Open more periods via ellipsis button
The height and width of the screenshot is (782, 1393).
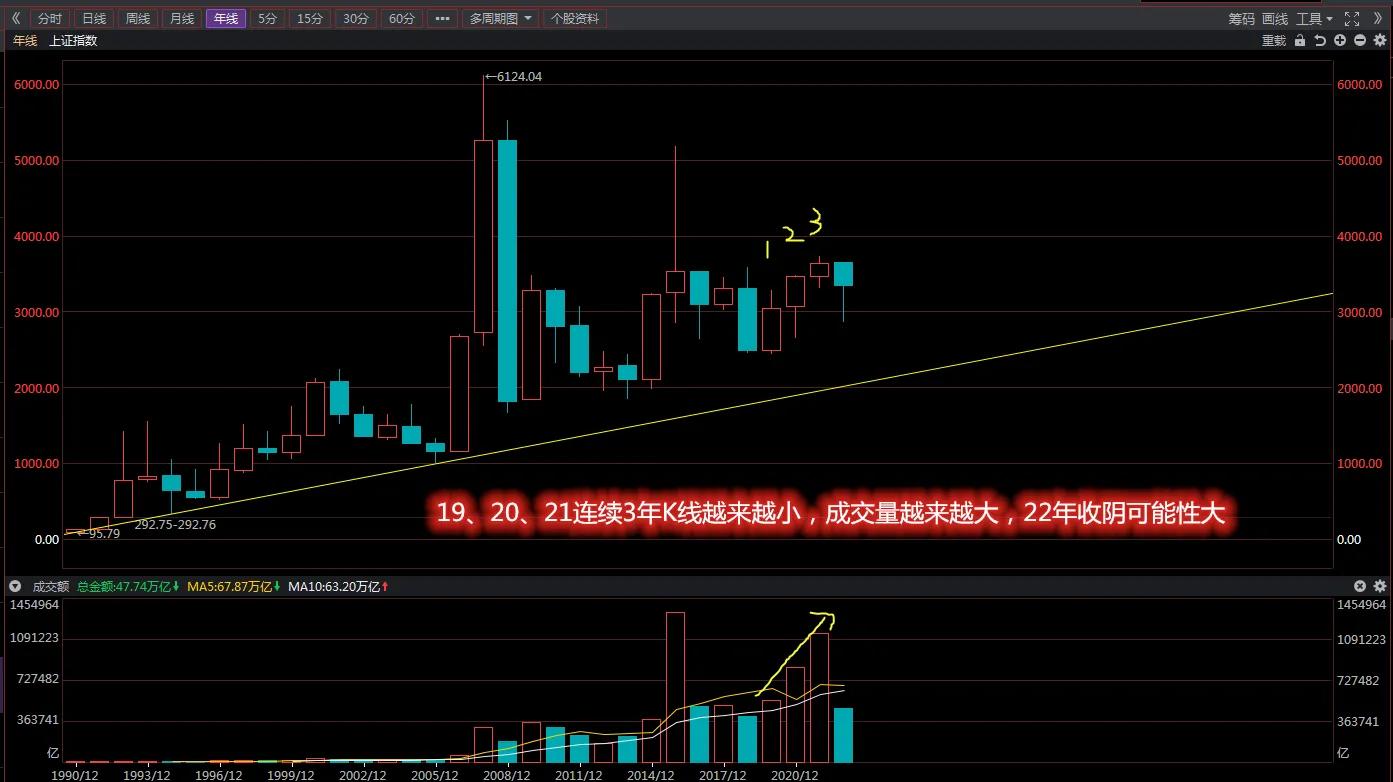pyautogui.click(x=443, y=18)
